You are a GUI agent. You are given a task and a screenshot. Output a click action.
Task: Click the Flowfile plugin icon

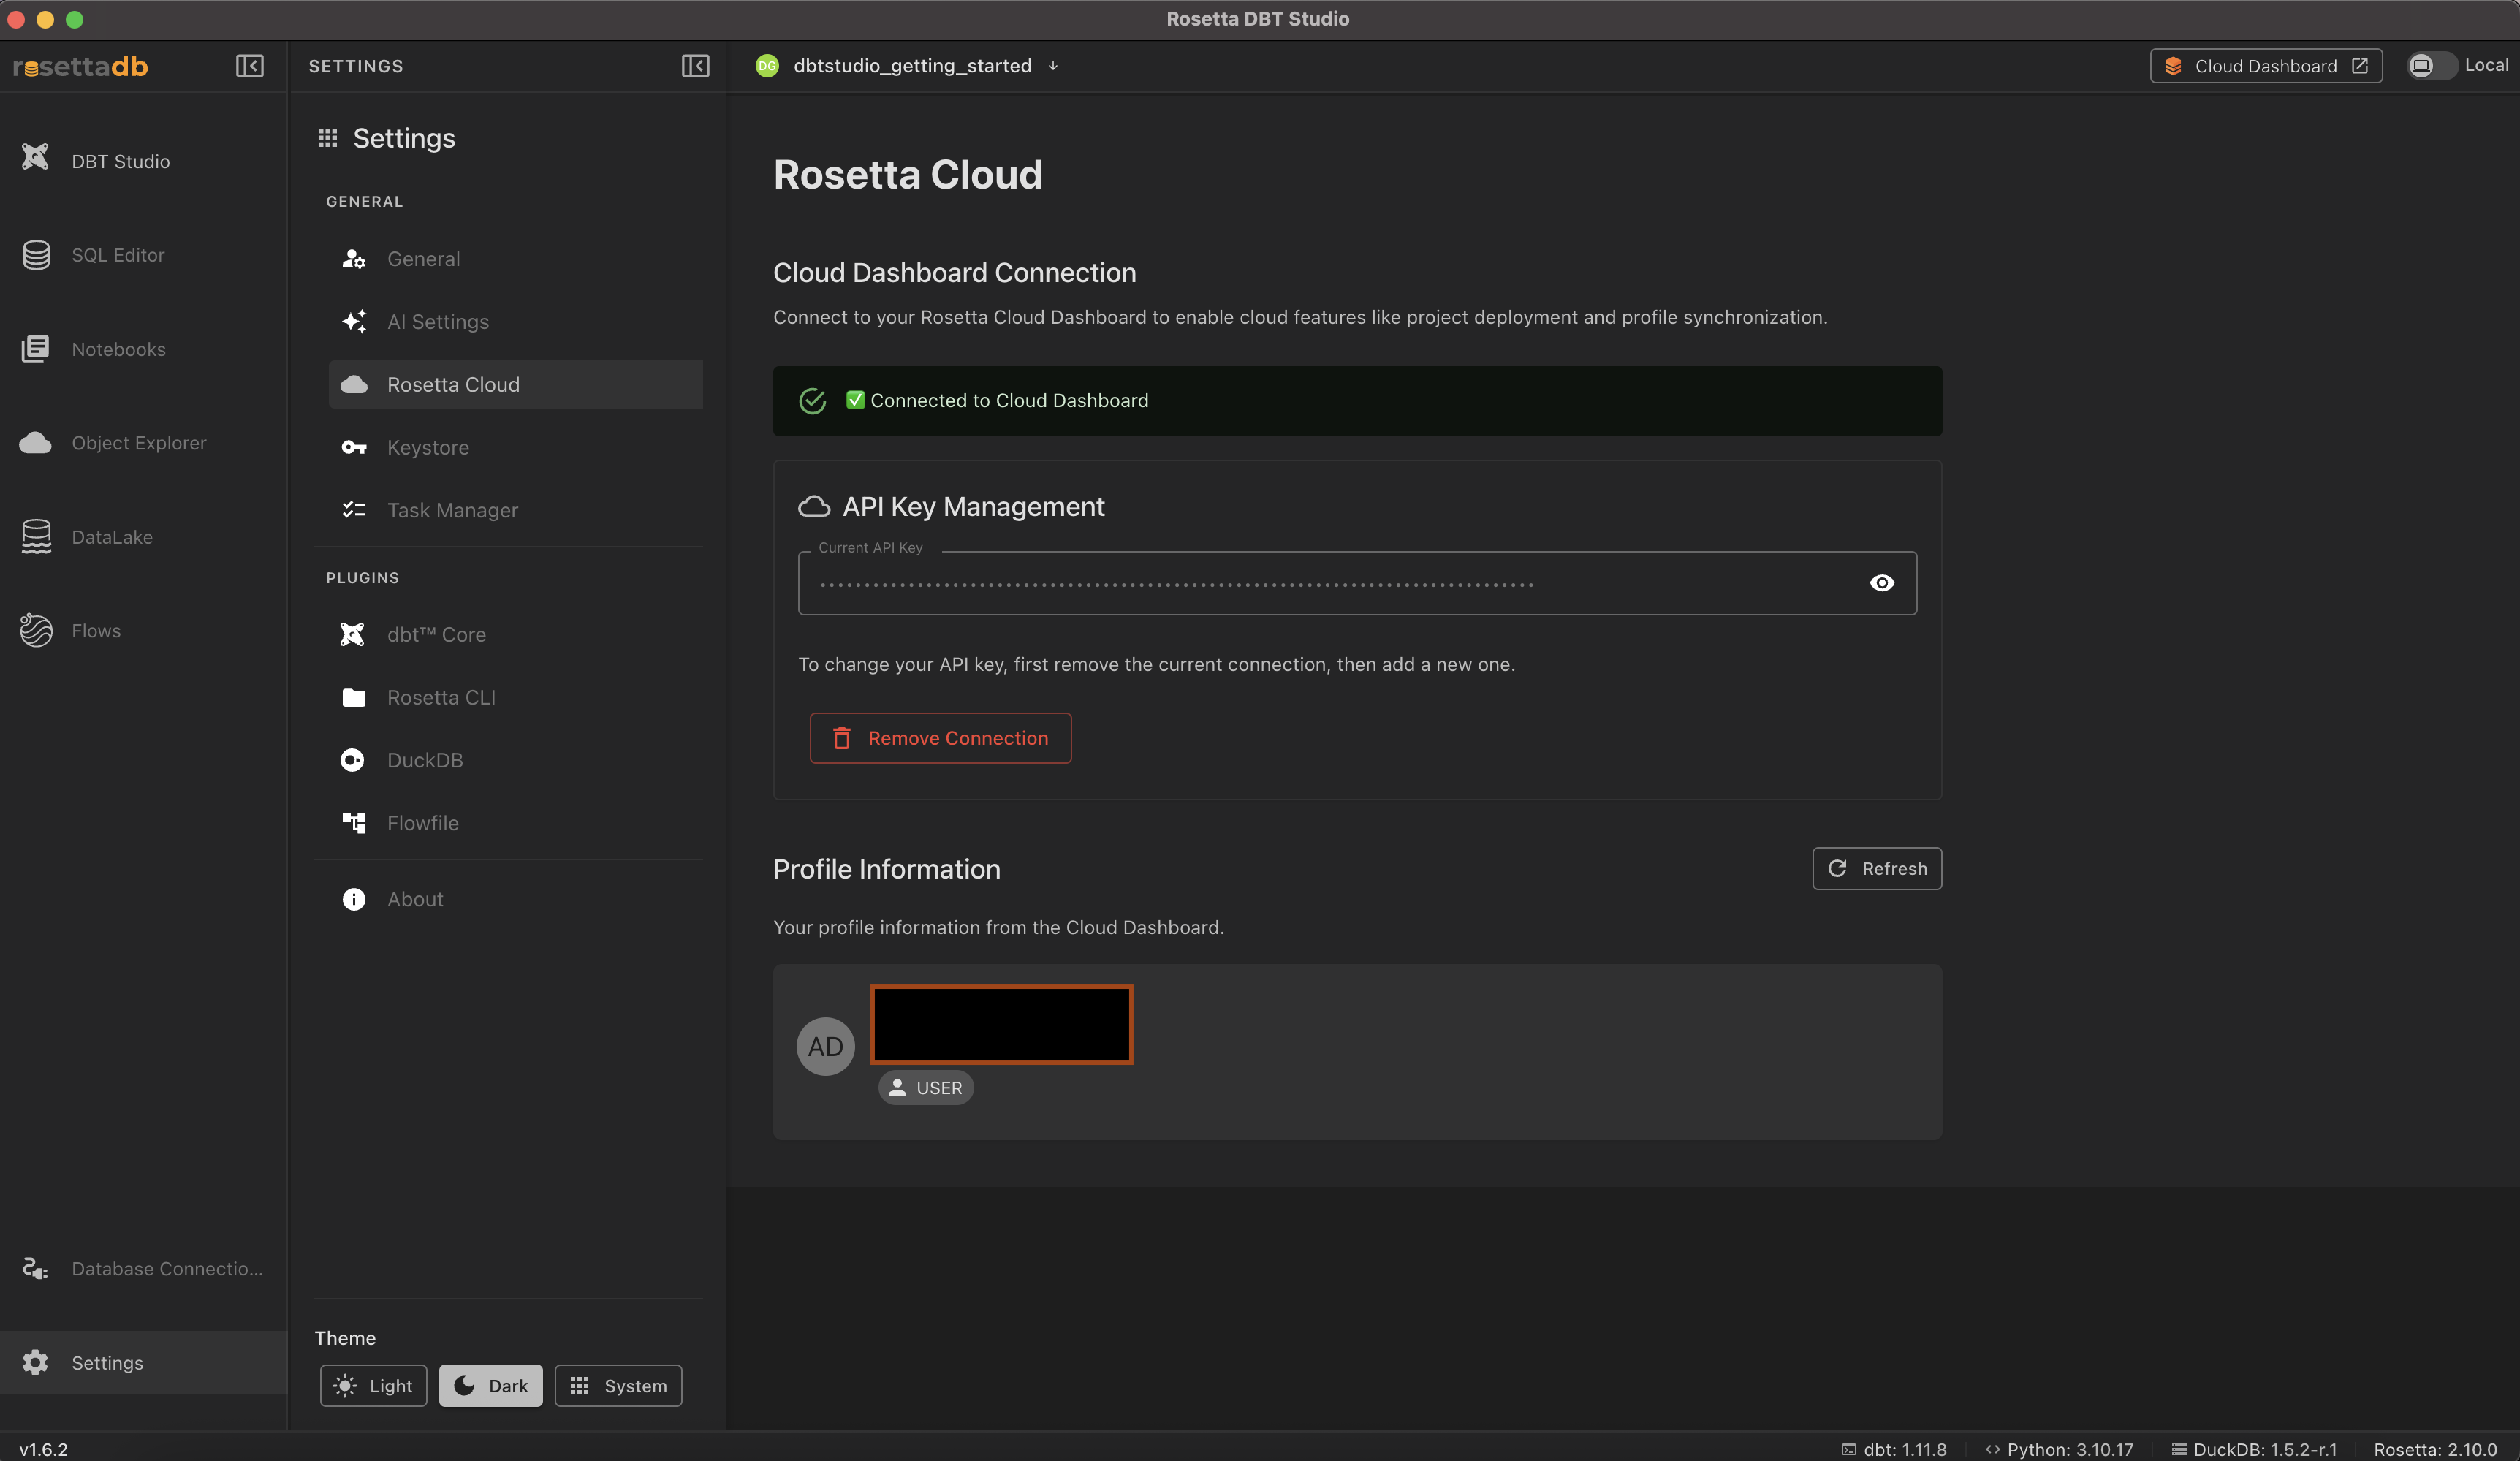353,822
